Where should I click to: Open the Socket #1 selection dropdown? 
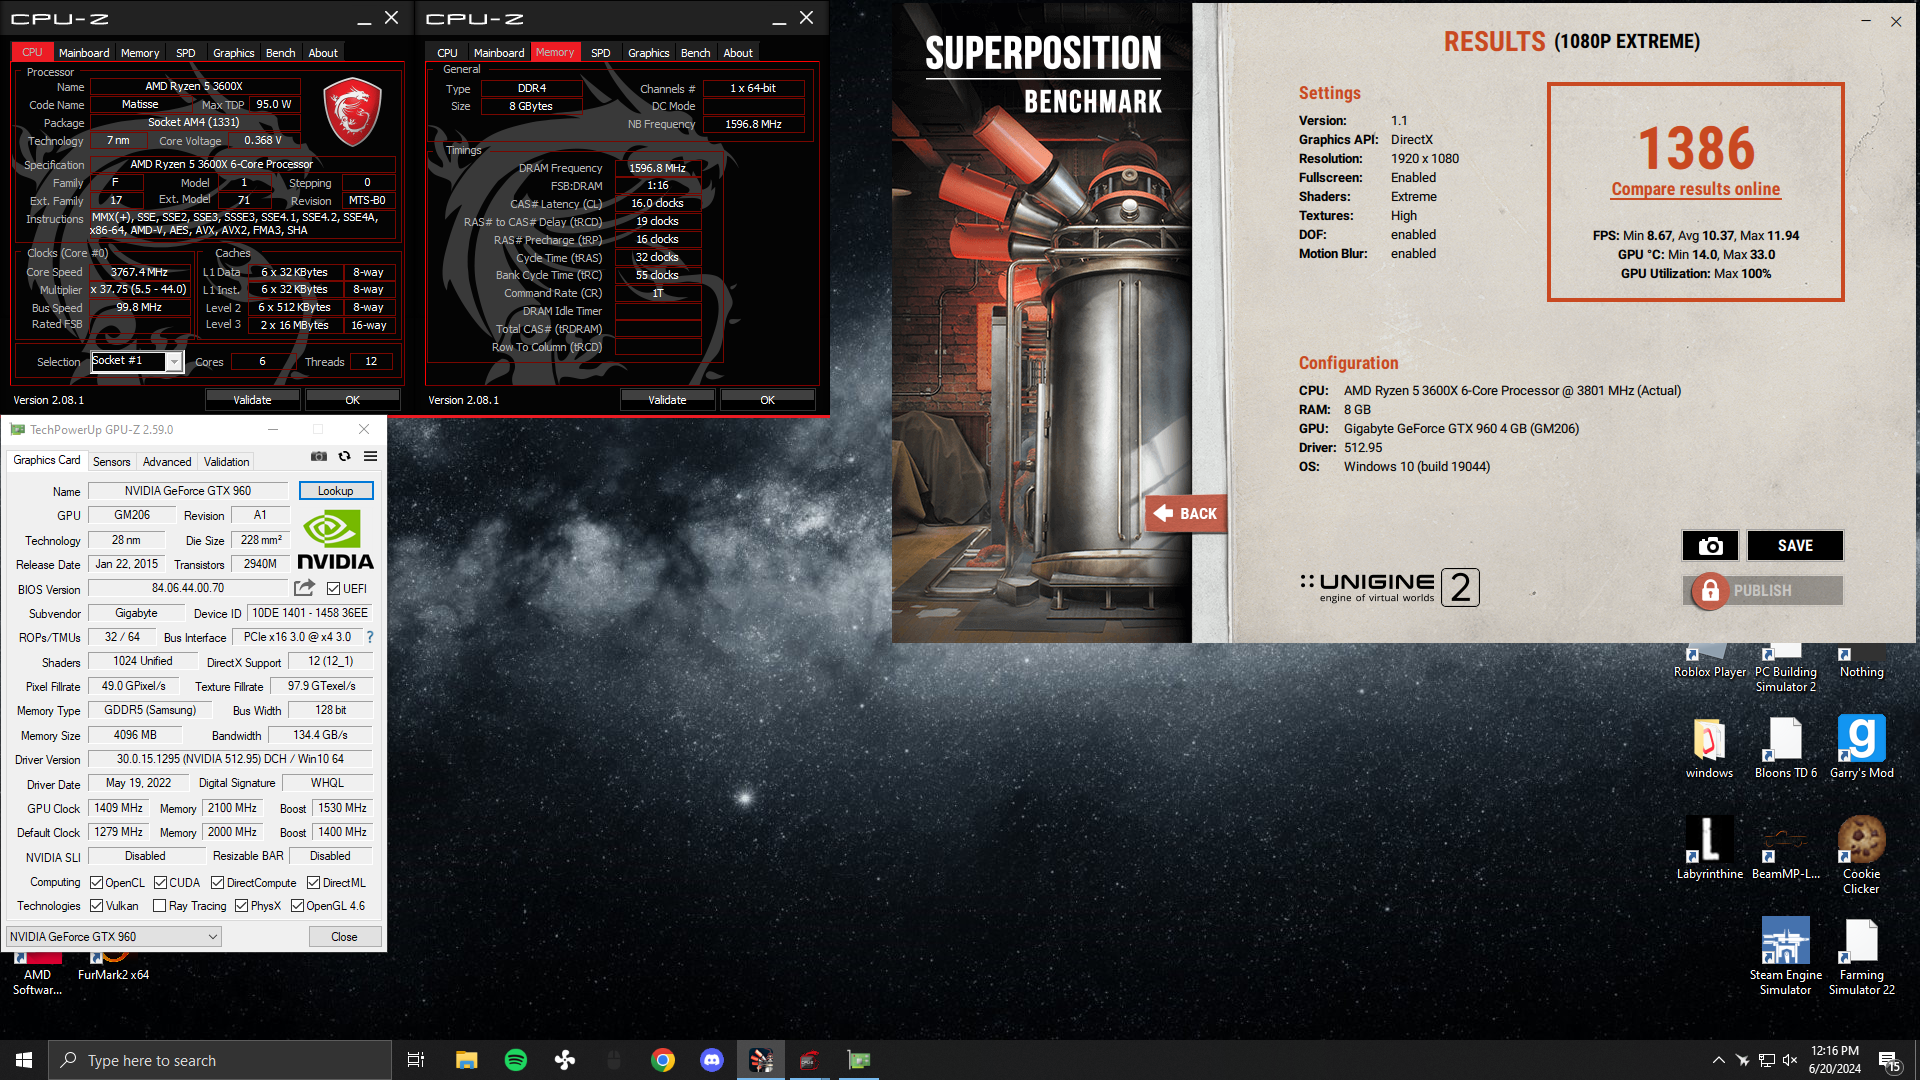[x=137, y=361]
